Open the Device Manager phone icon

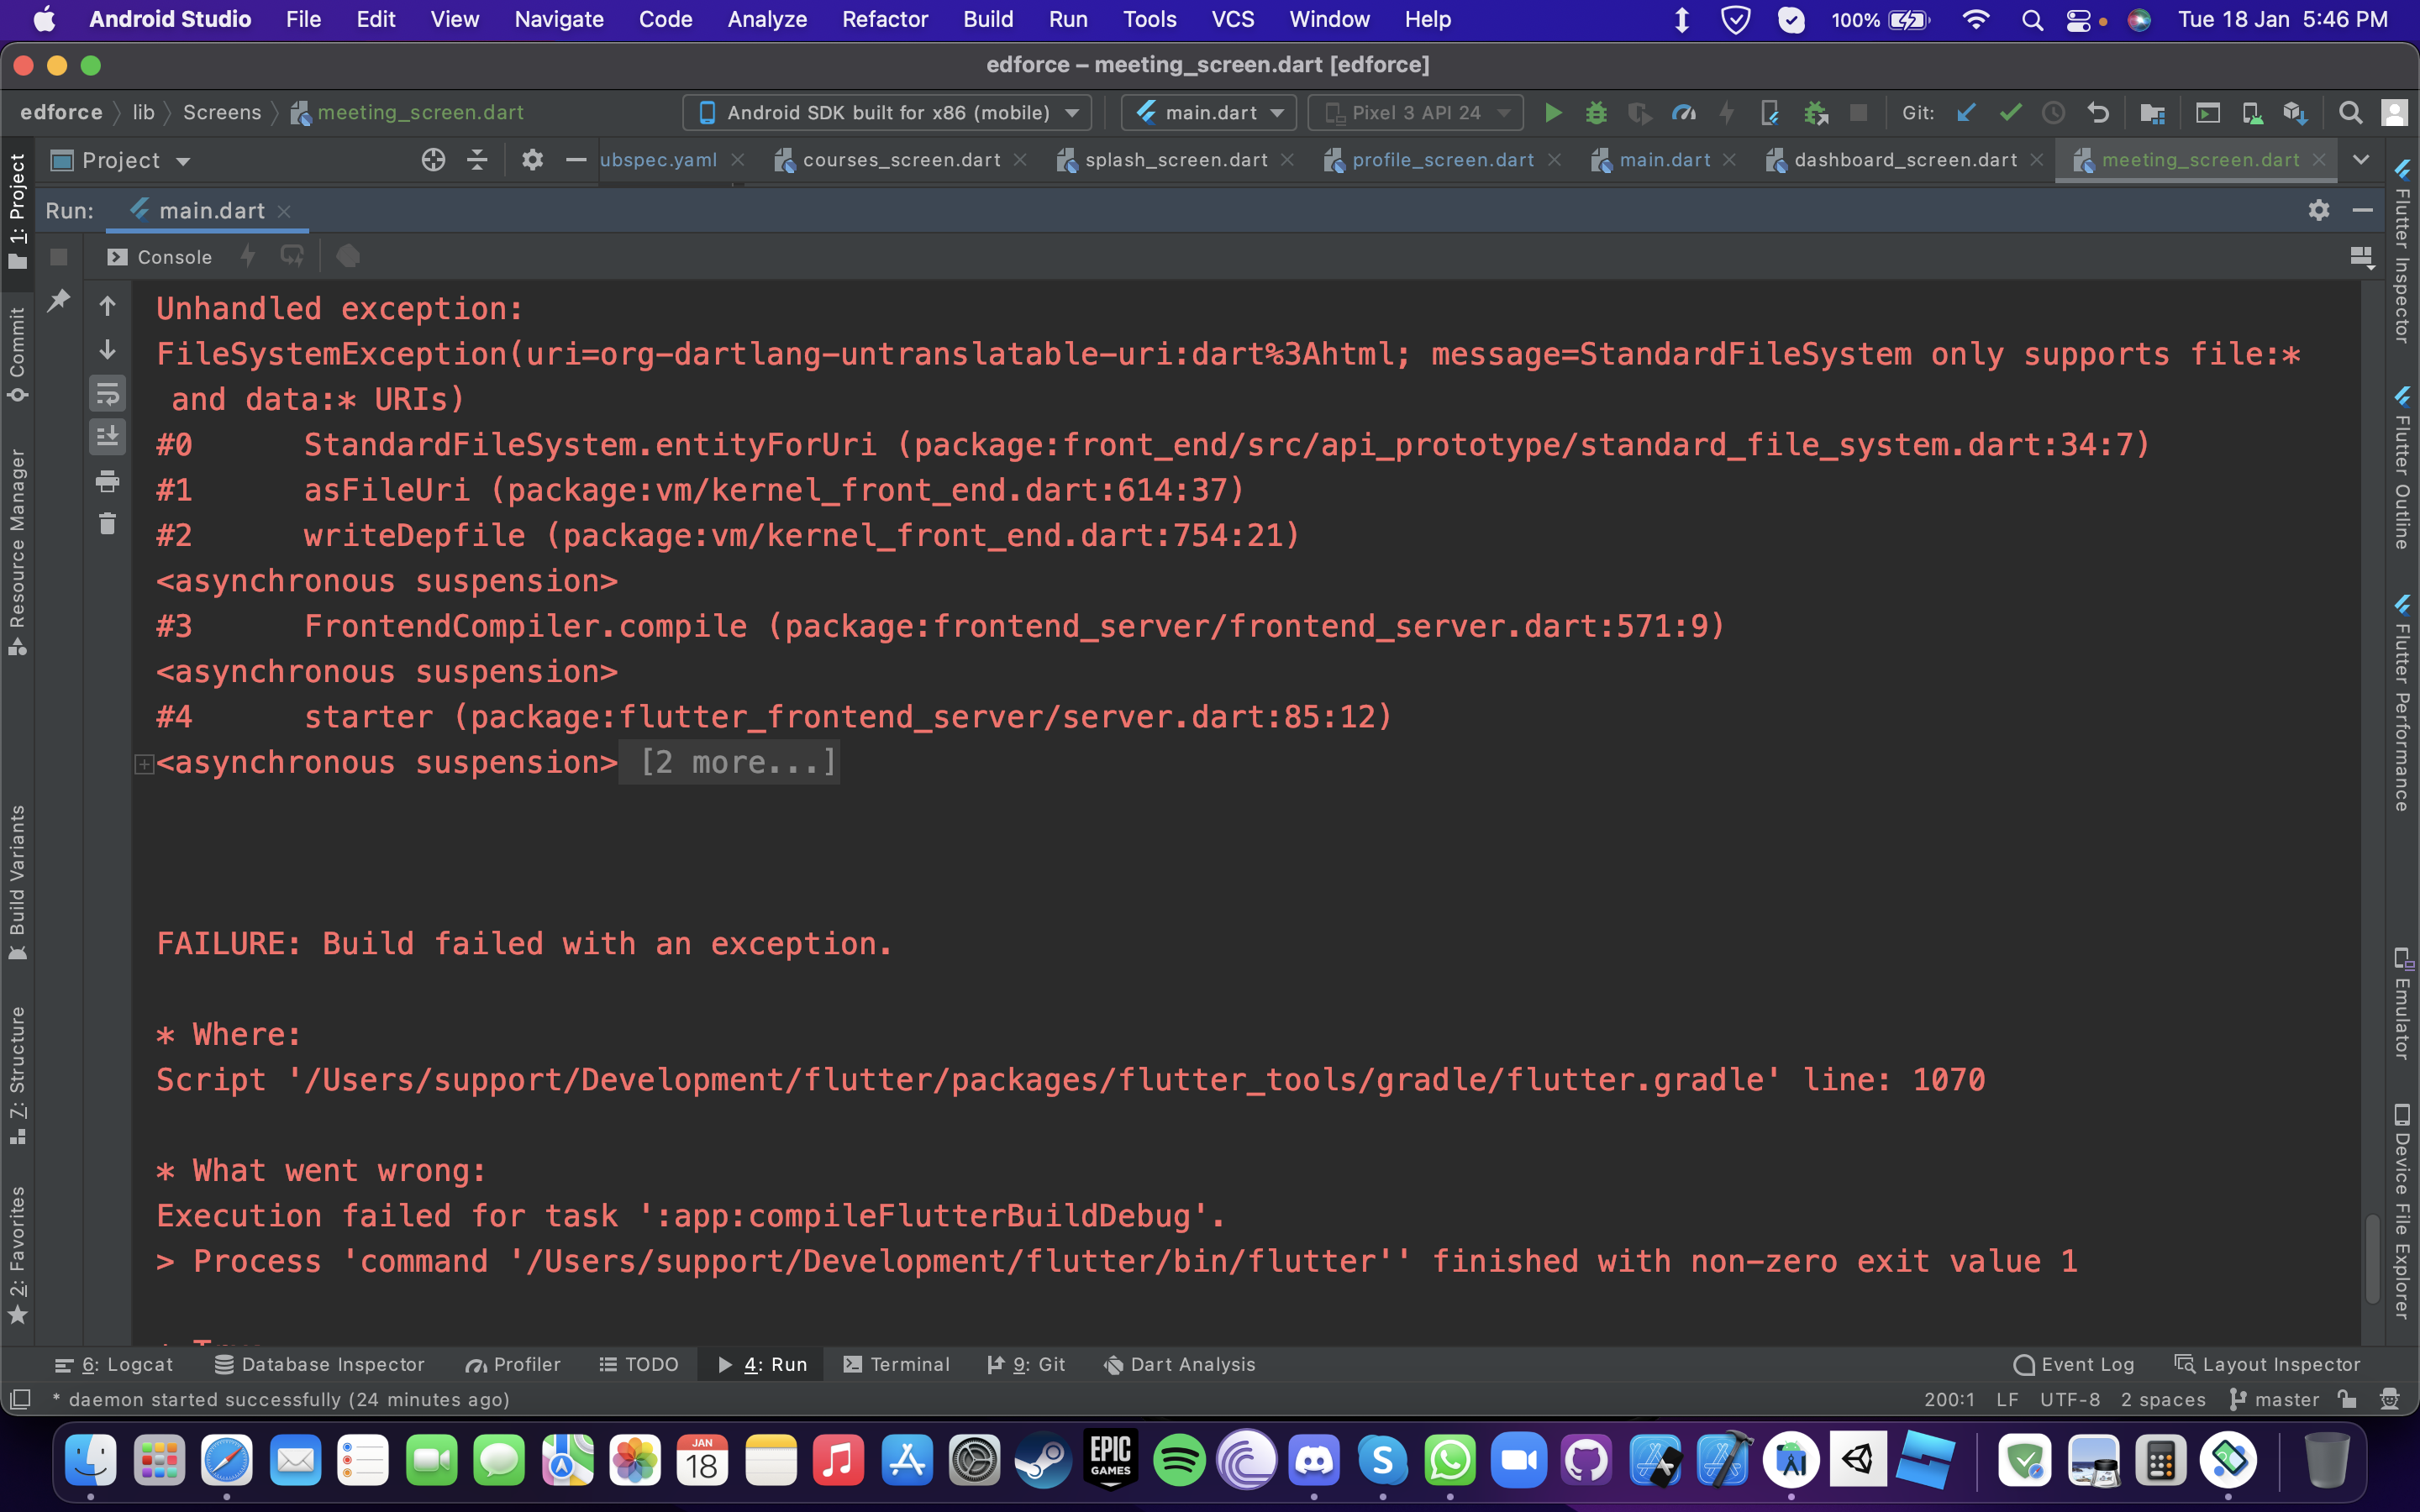tap(2253, 112)
